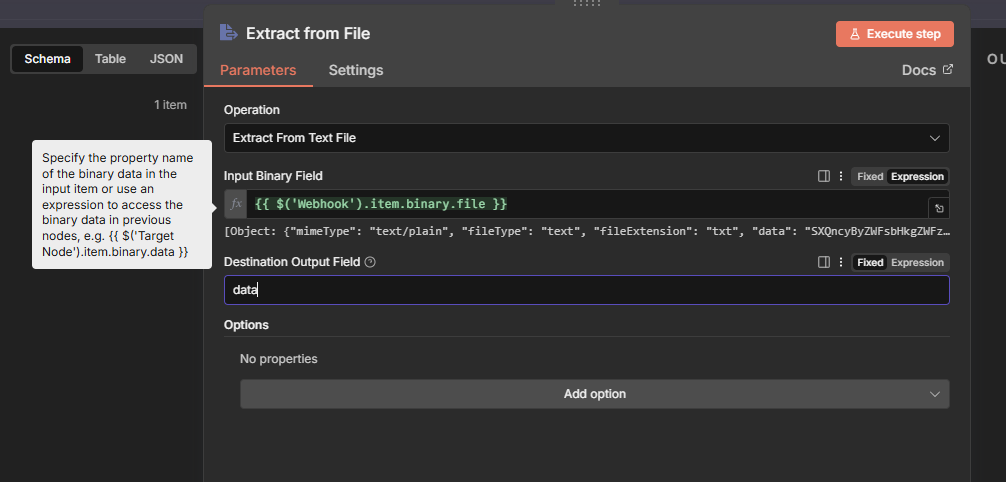Viewport: 1006px width, 482px height.
Task: Open the Settings tab
Action: coord(355,70)
